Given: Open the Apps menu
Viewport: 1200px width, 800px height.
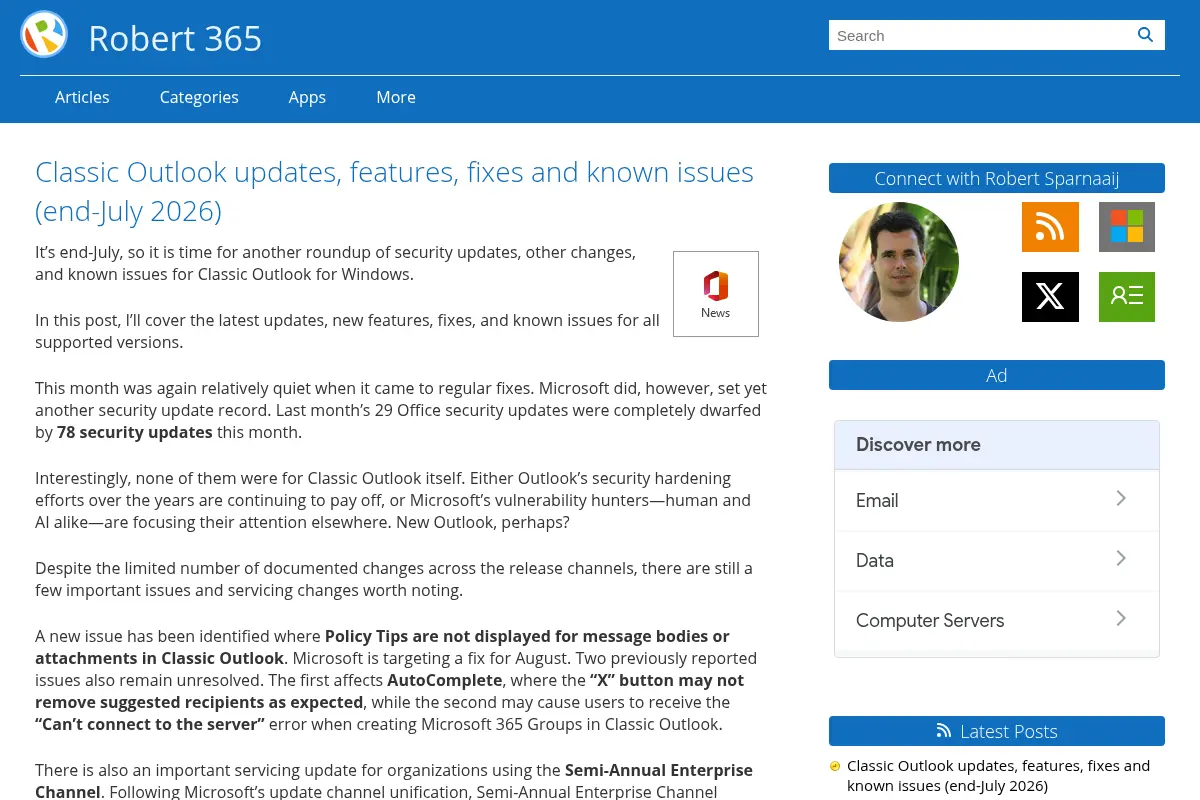Looking at the screenshot, I should click(307, 97).
